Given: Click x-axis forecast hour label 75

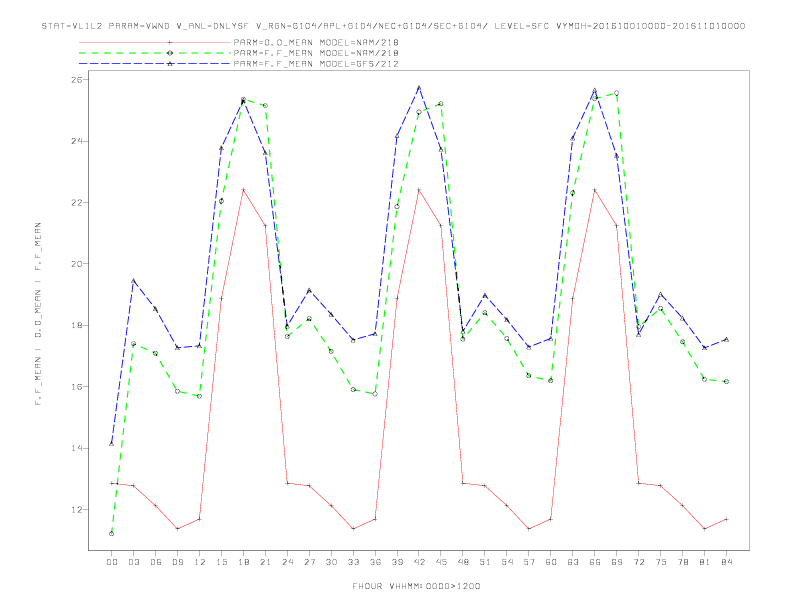Looking at the screenshot, I should click(x=661, y=562).
